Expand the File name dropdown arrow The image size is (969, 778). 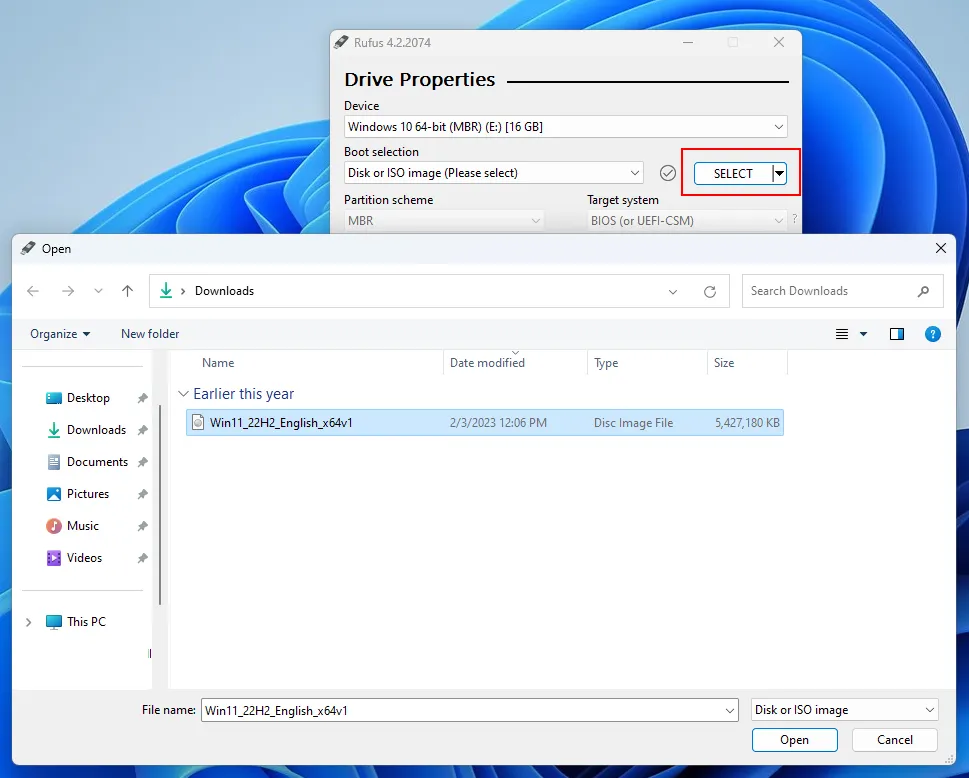[x=730, y=711]
